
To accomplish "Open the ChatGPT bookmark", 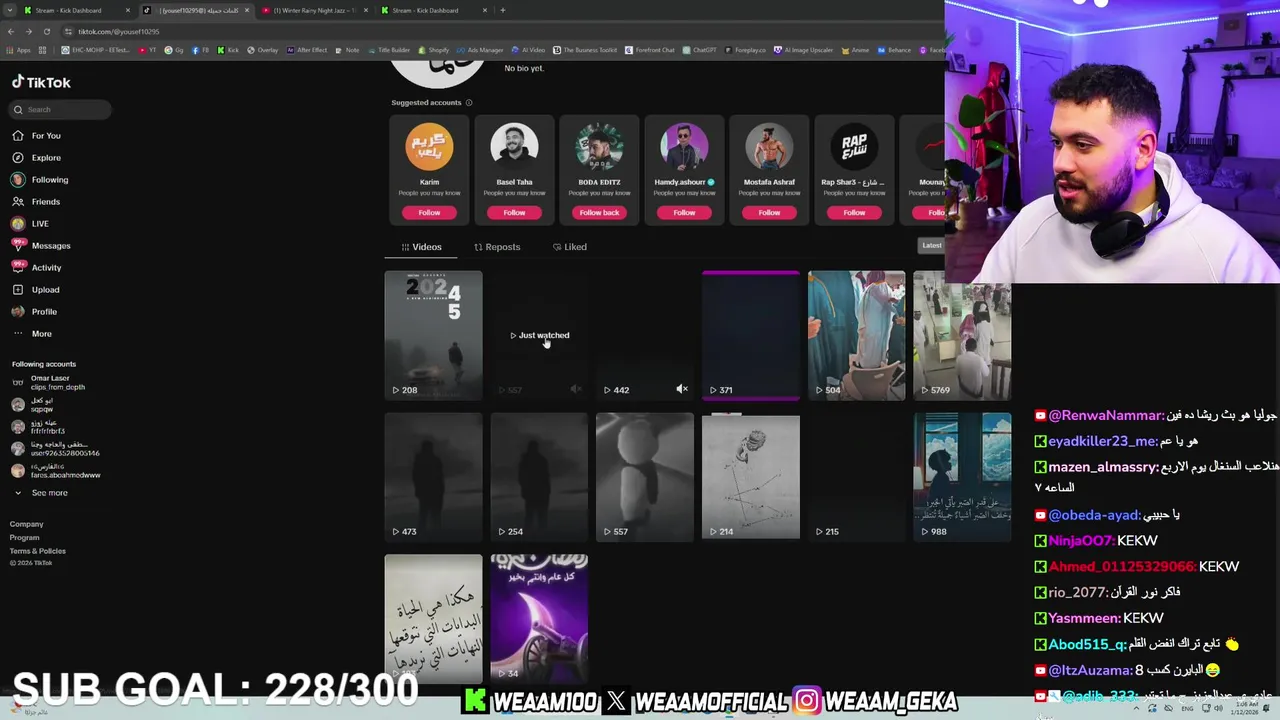I will [699, 50].
